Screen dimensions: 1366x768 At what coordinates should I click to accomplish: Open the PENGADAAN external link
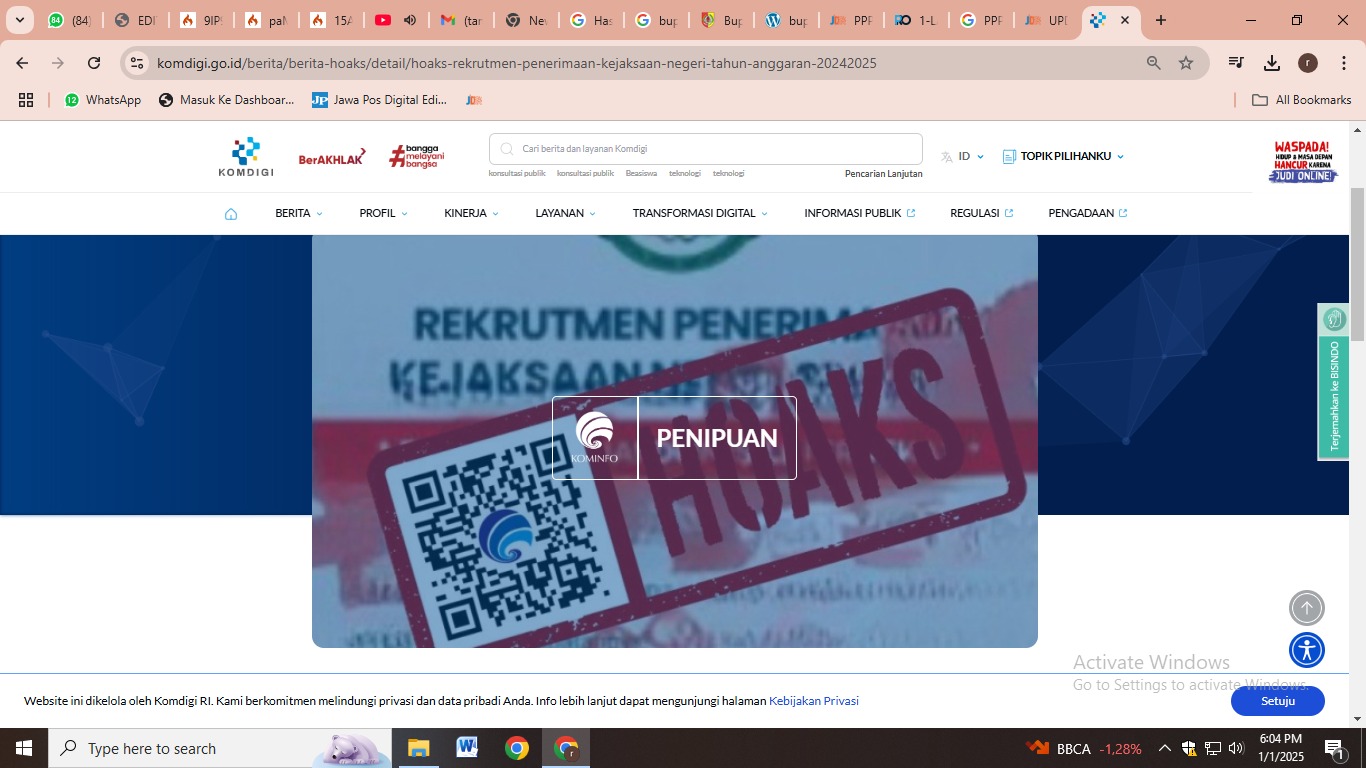tap(1088, 213)
